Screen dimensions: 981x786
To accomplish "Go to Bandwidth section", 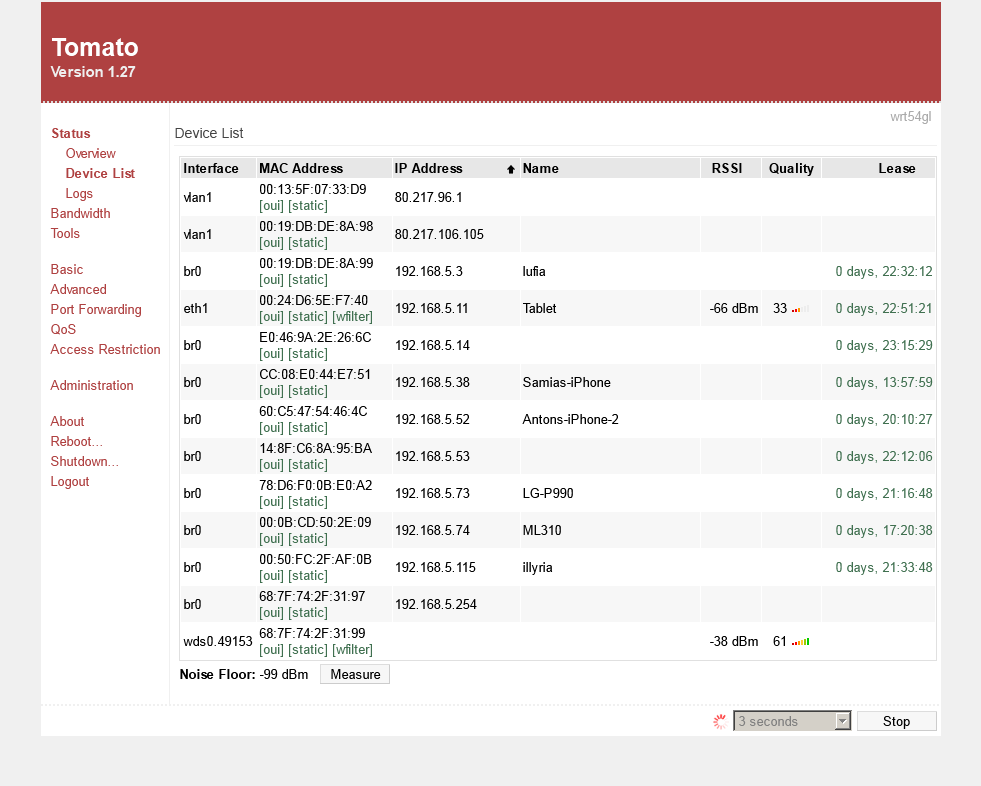I will click(80, 213).
